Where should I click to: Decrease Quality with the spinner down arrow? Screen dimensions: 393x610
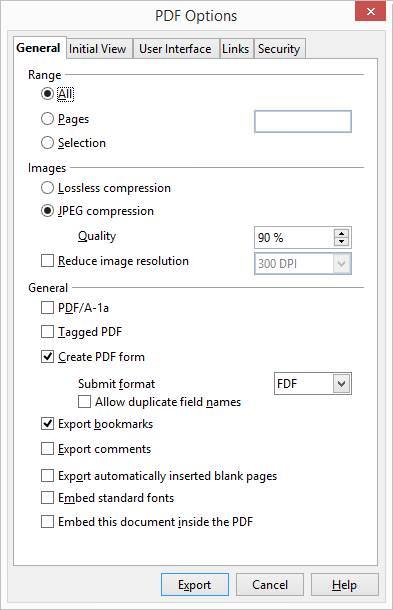pos(341,242)
